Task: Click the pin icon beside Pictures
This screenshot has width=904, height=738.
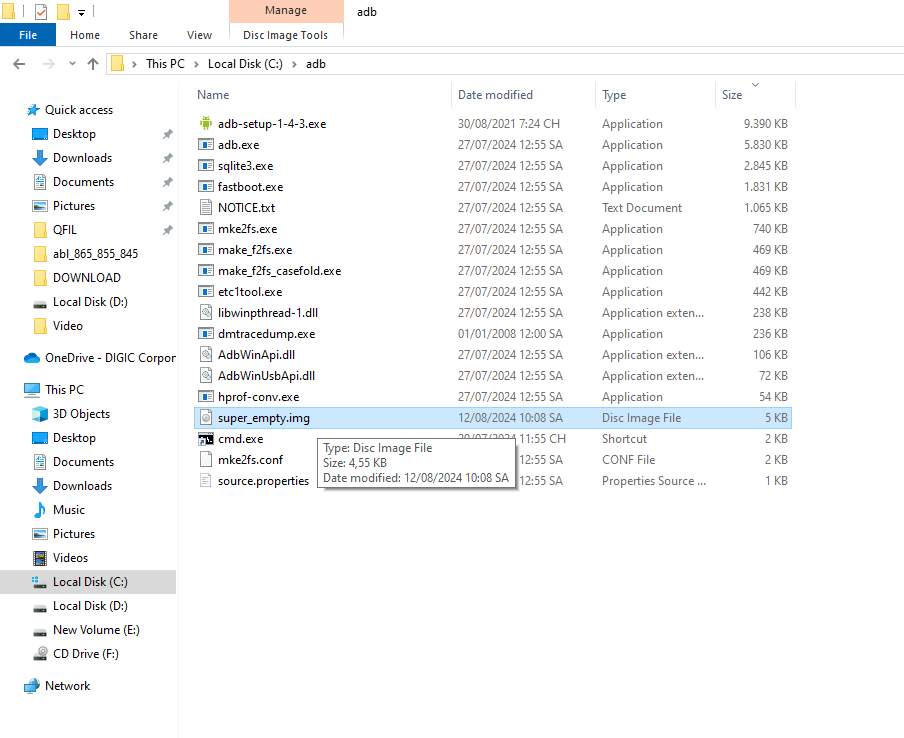Action: (167, 206)
